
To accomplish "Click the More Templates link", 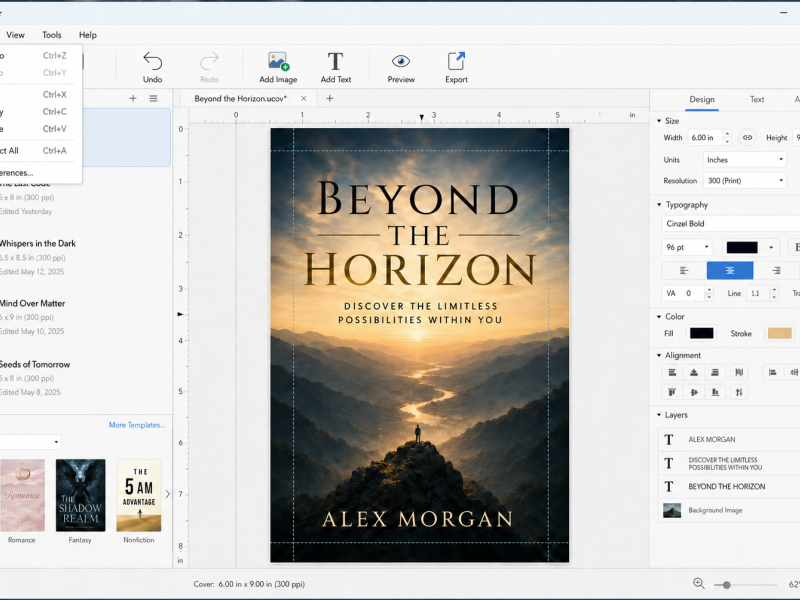I will pyautogui.click(x=137, y=425).
